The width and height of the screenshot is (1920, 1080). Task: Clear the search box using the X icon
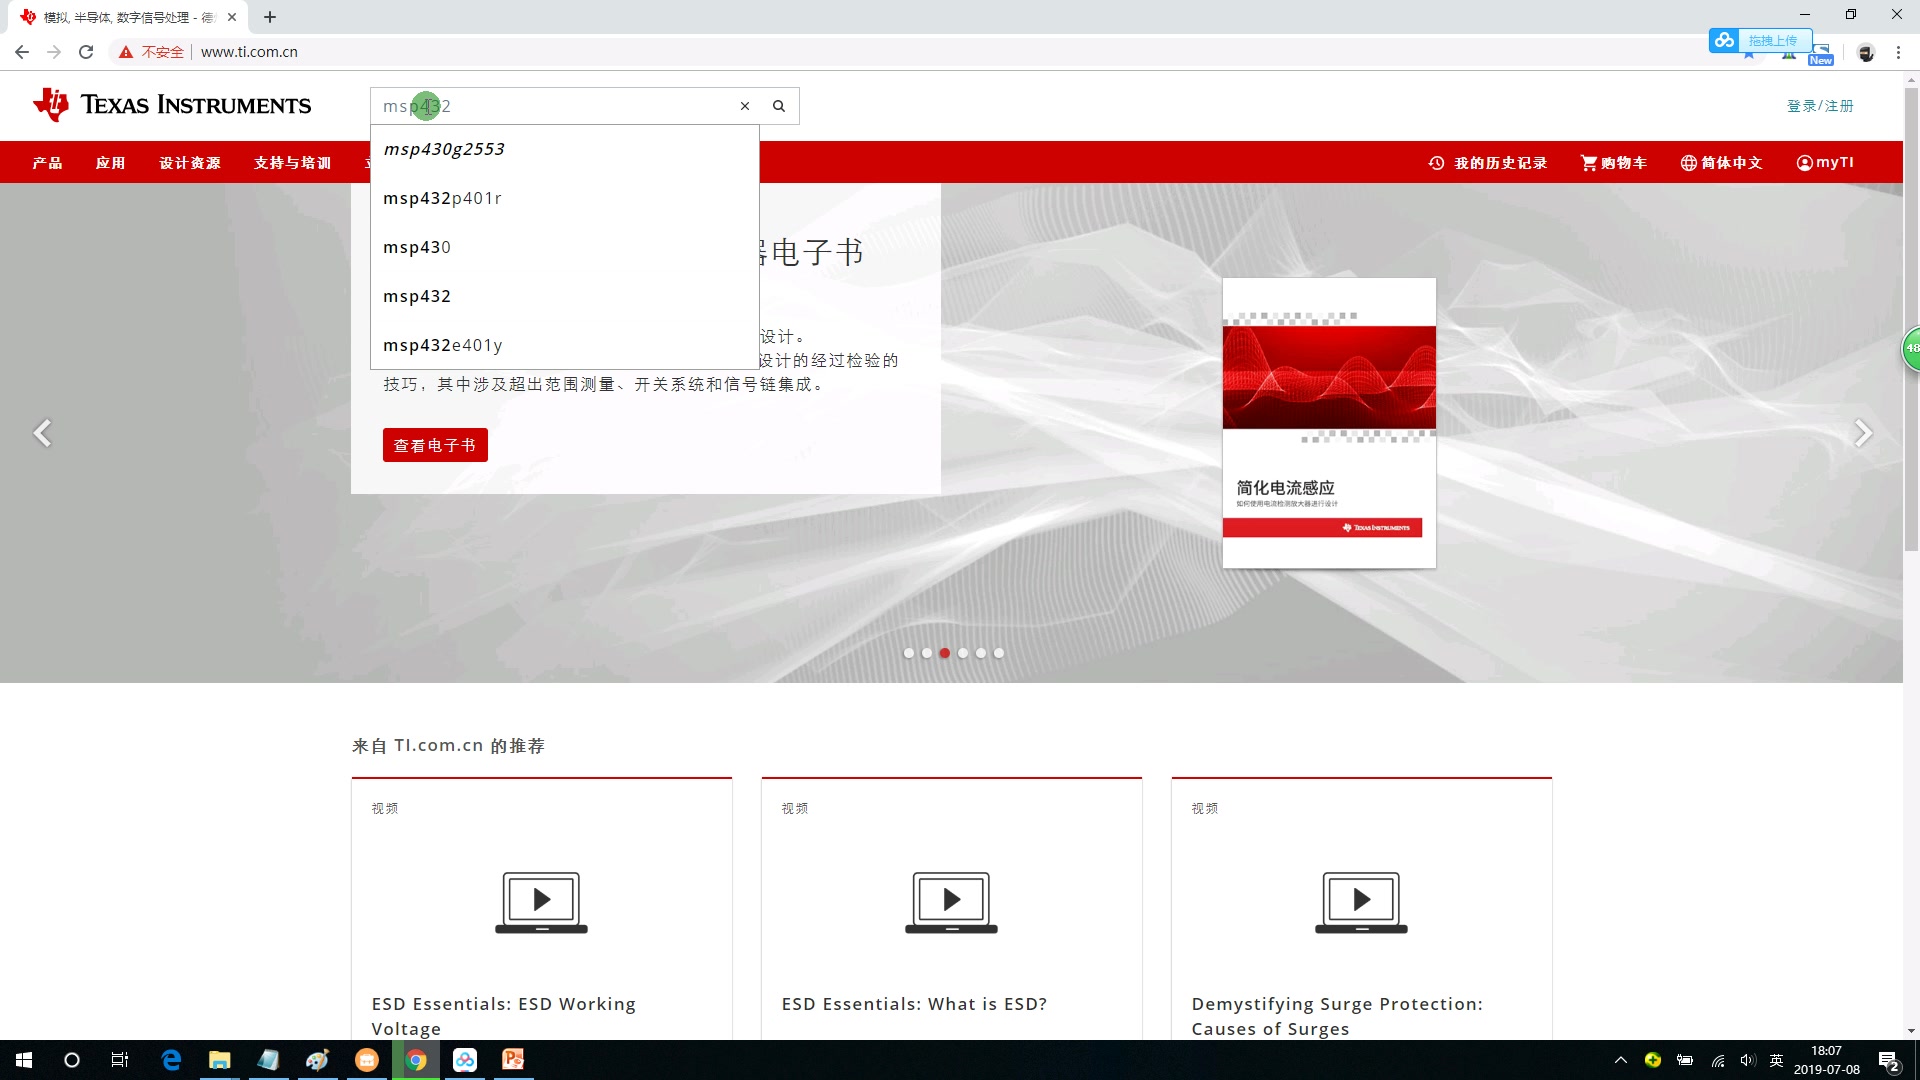[745, 105]
